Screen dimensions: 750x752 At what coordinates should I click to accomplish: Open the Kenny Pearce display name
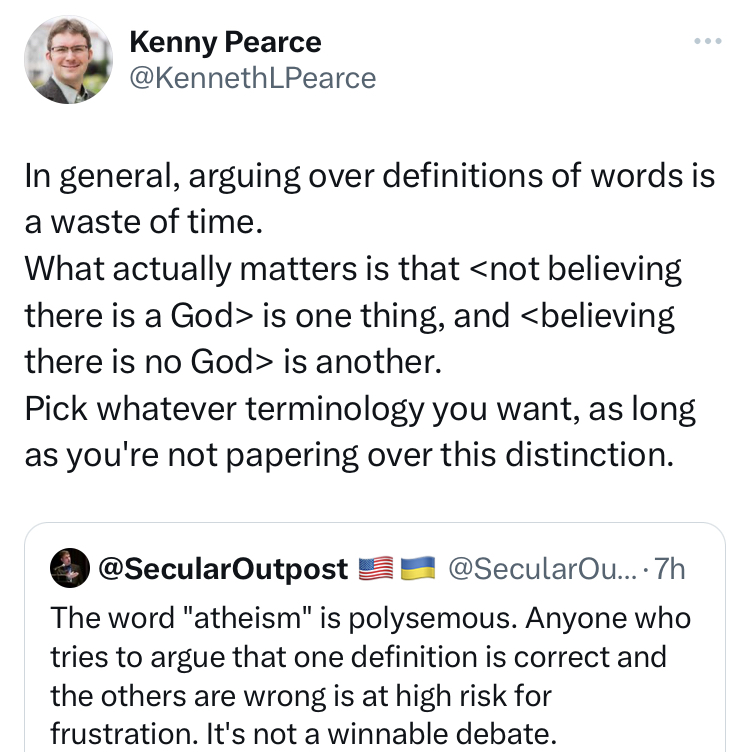225,42
